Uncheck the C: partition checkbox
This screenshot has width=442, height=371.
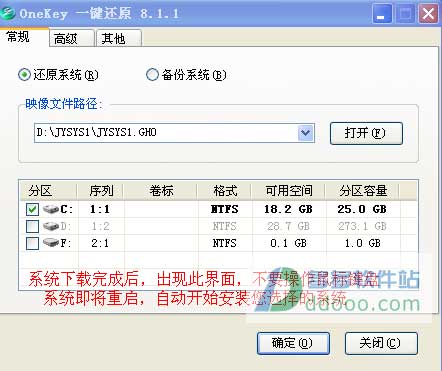(x=32, y=209)
